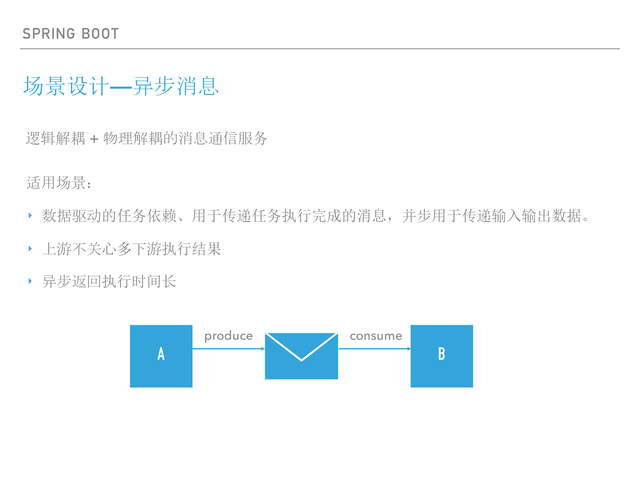Click the 适用场景 heading text
This screenshot has height=480, width=640.
point(59,183)
